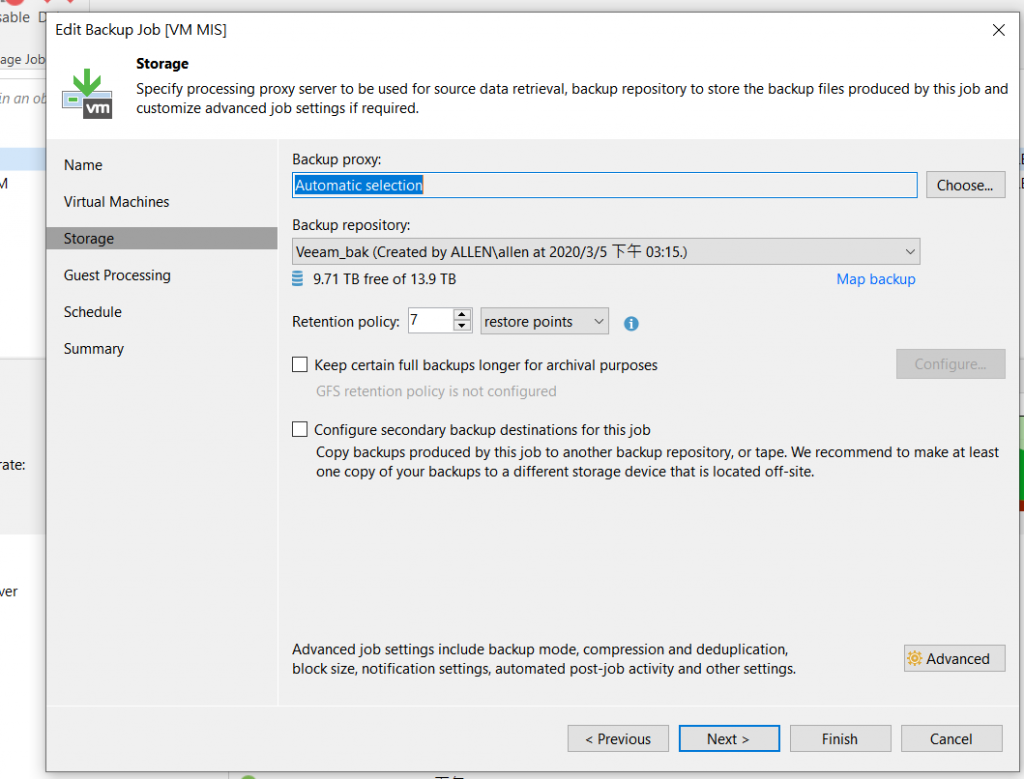Click the Configure... GFS retention button
Image resolution: width=1024 pixels, height=779 pixels.
click(950, 364)
